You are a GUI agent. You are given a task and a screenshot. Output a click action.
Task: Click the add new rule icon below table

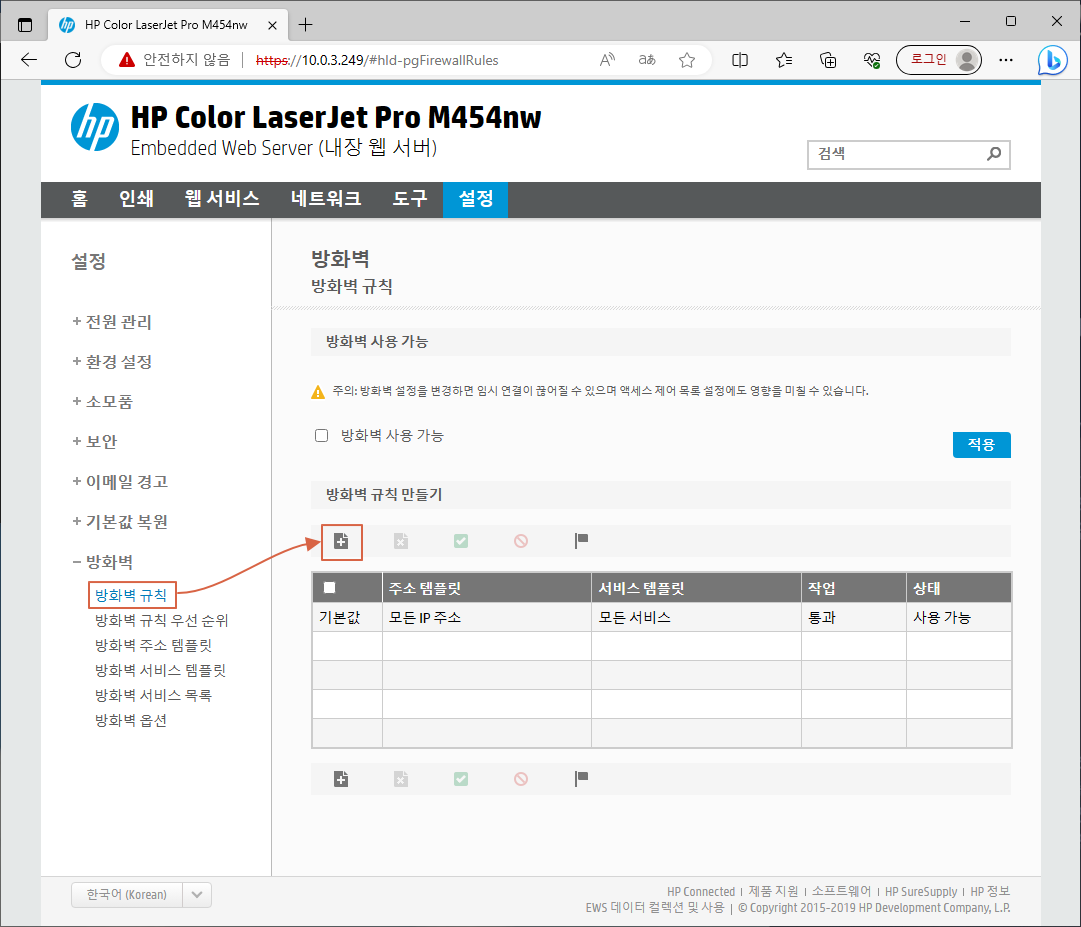pos(341,779)
